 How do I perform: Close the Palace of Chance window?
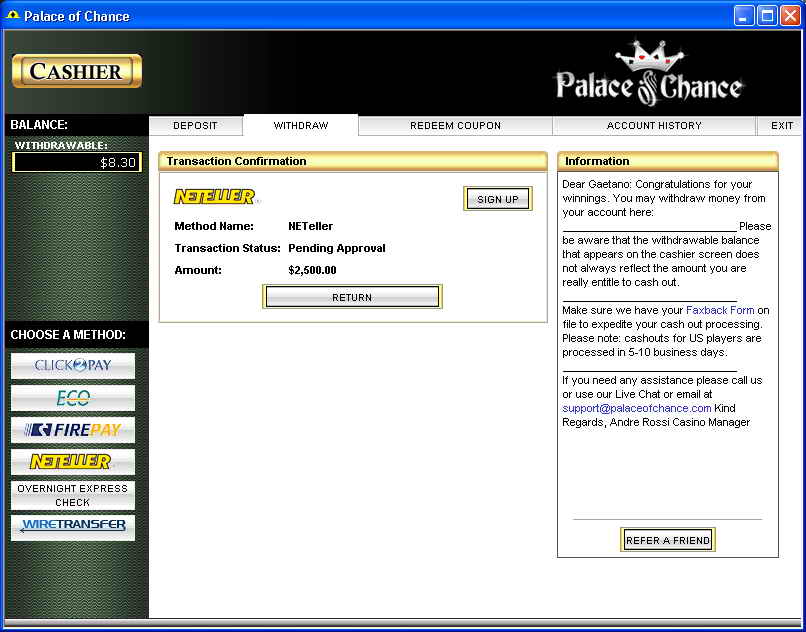(790, 16)
